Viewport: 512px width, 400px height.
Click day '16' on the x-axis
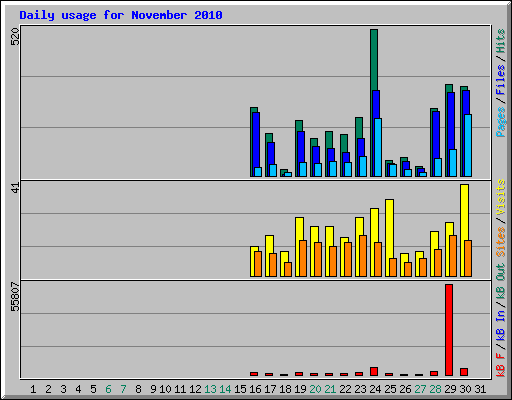click(x=255, y=389)
